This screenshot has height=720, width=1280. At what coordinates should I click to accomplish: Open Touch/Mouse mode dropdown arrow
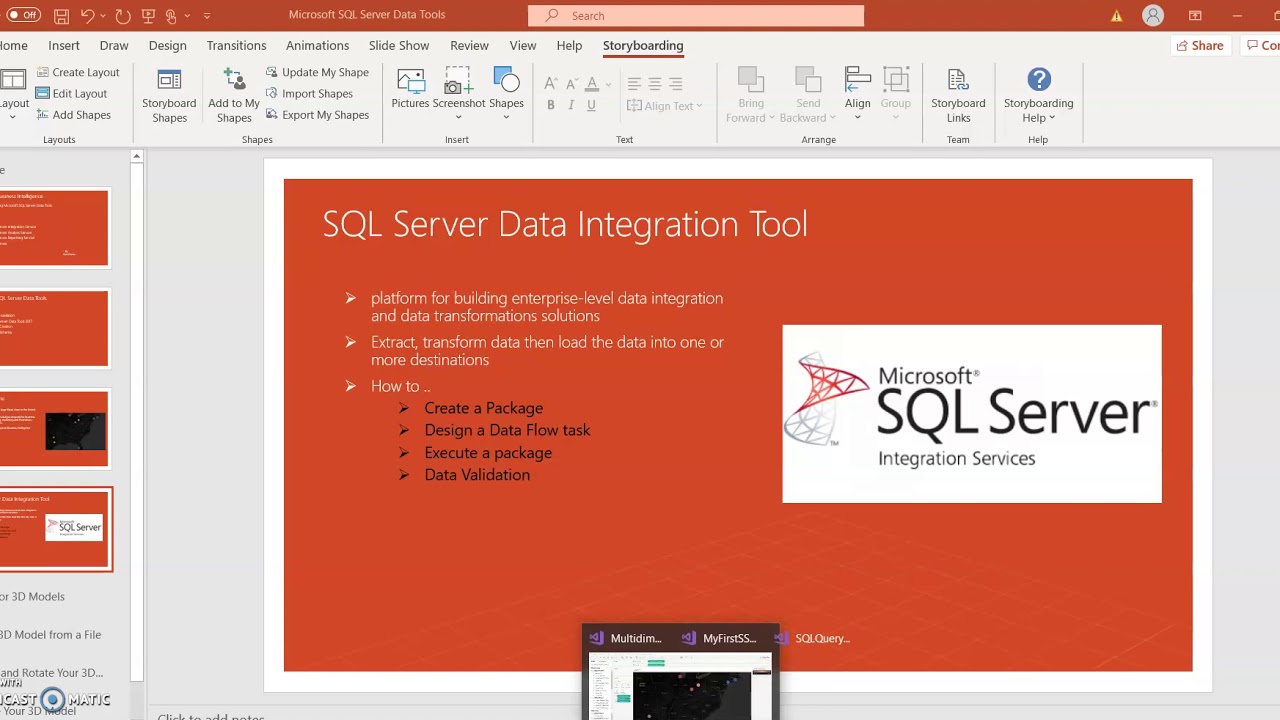[187, 16]
